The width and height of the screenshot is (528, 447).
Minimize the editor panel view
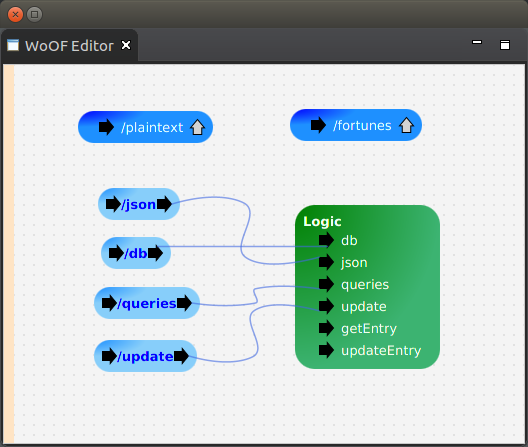pos(477,42)
